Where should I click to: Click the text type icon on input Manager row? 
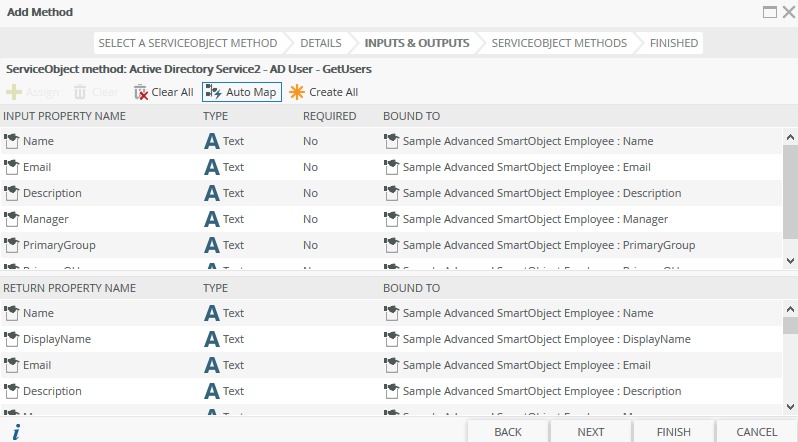(212, 219)
